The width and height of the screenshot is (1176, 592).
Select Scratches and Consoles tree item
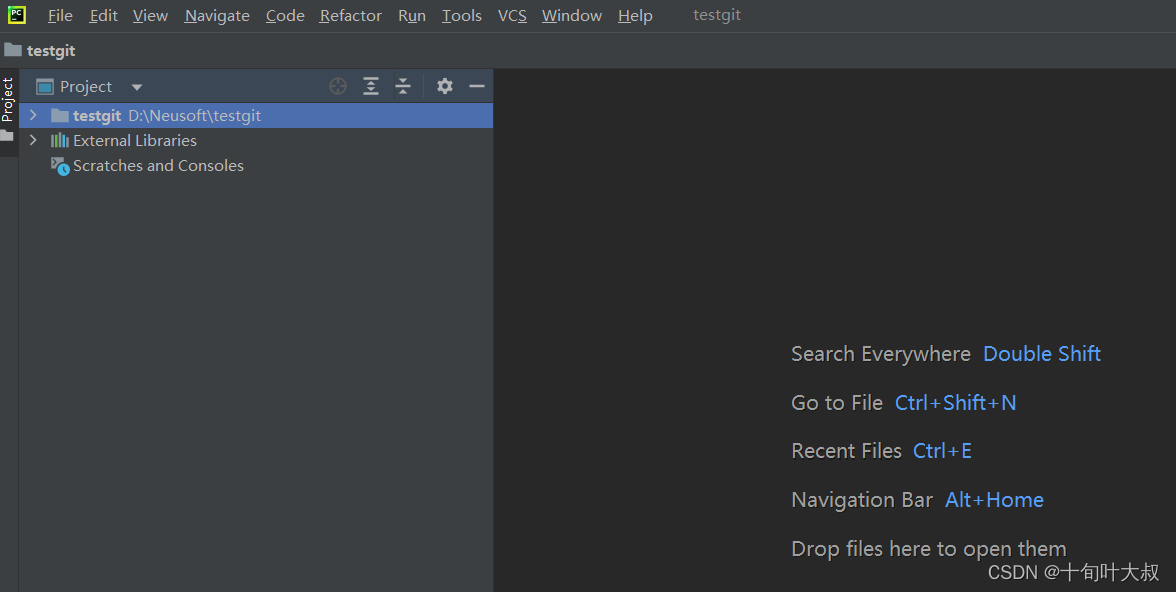click(158, 166)
